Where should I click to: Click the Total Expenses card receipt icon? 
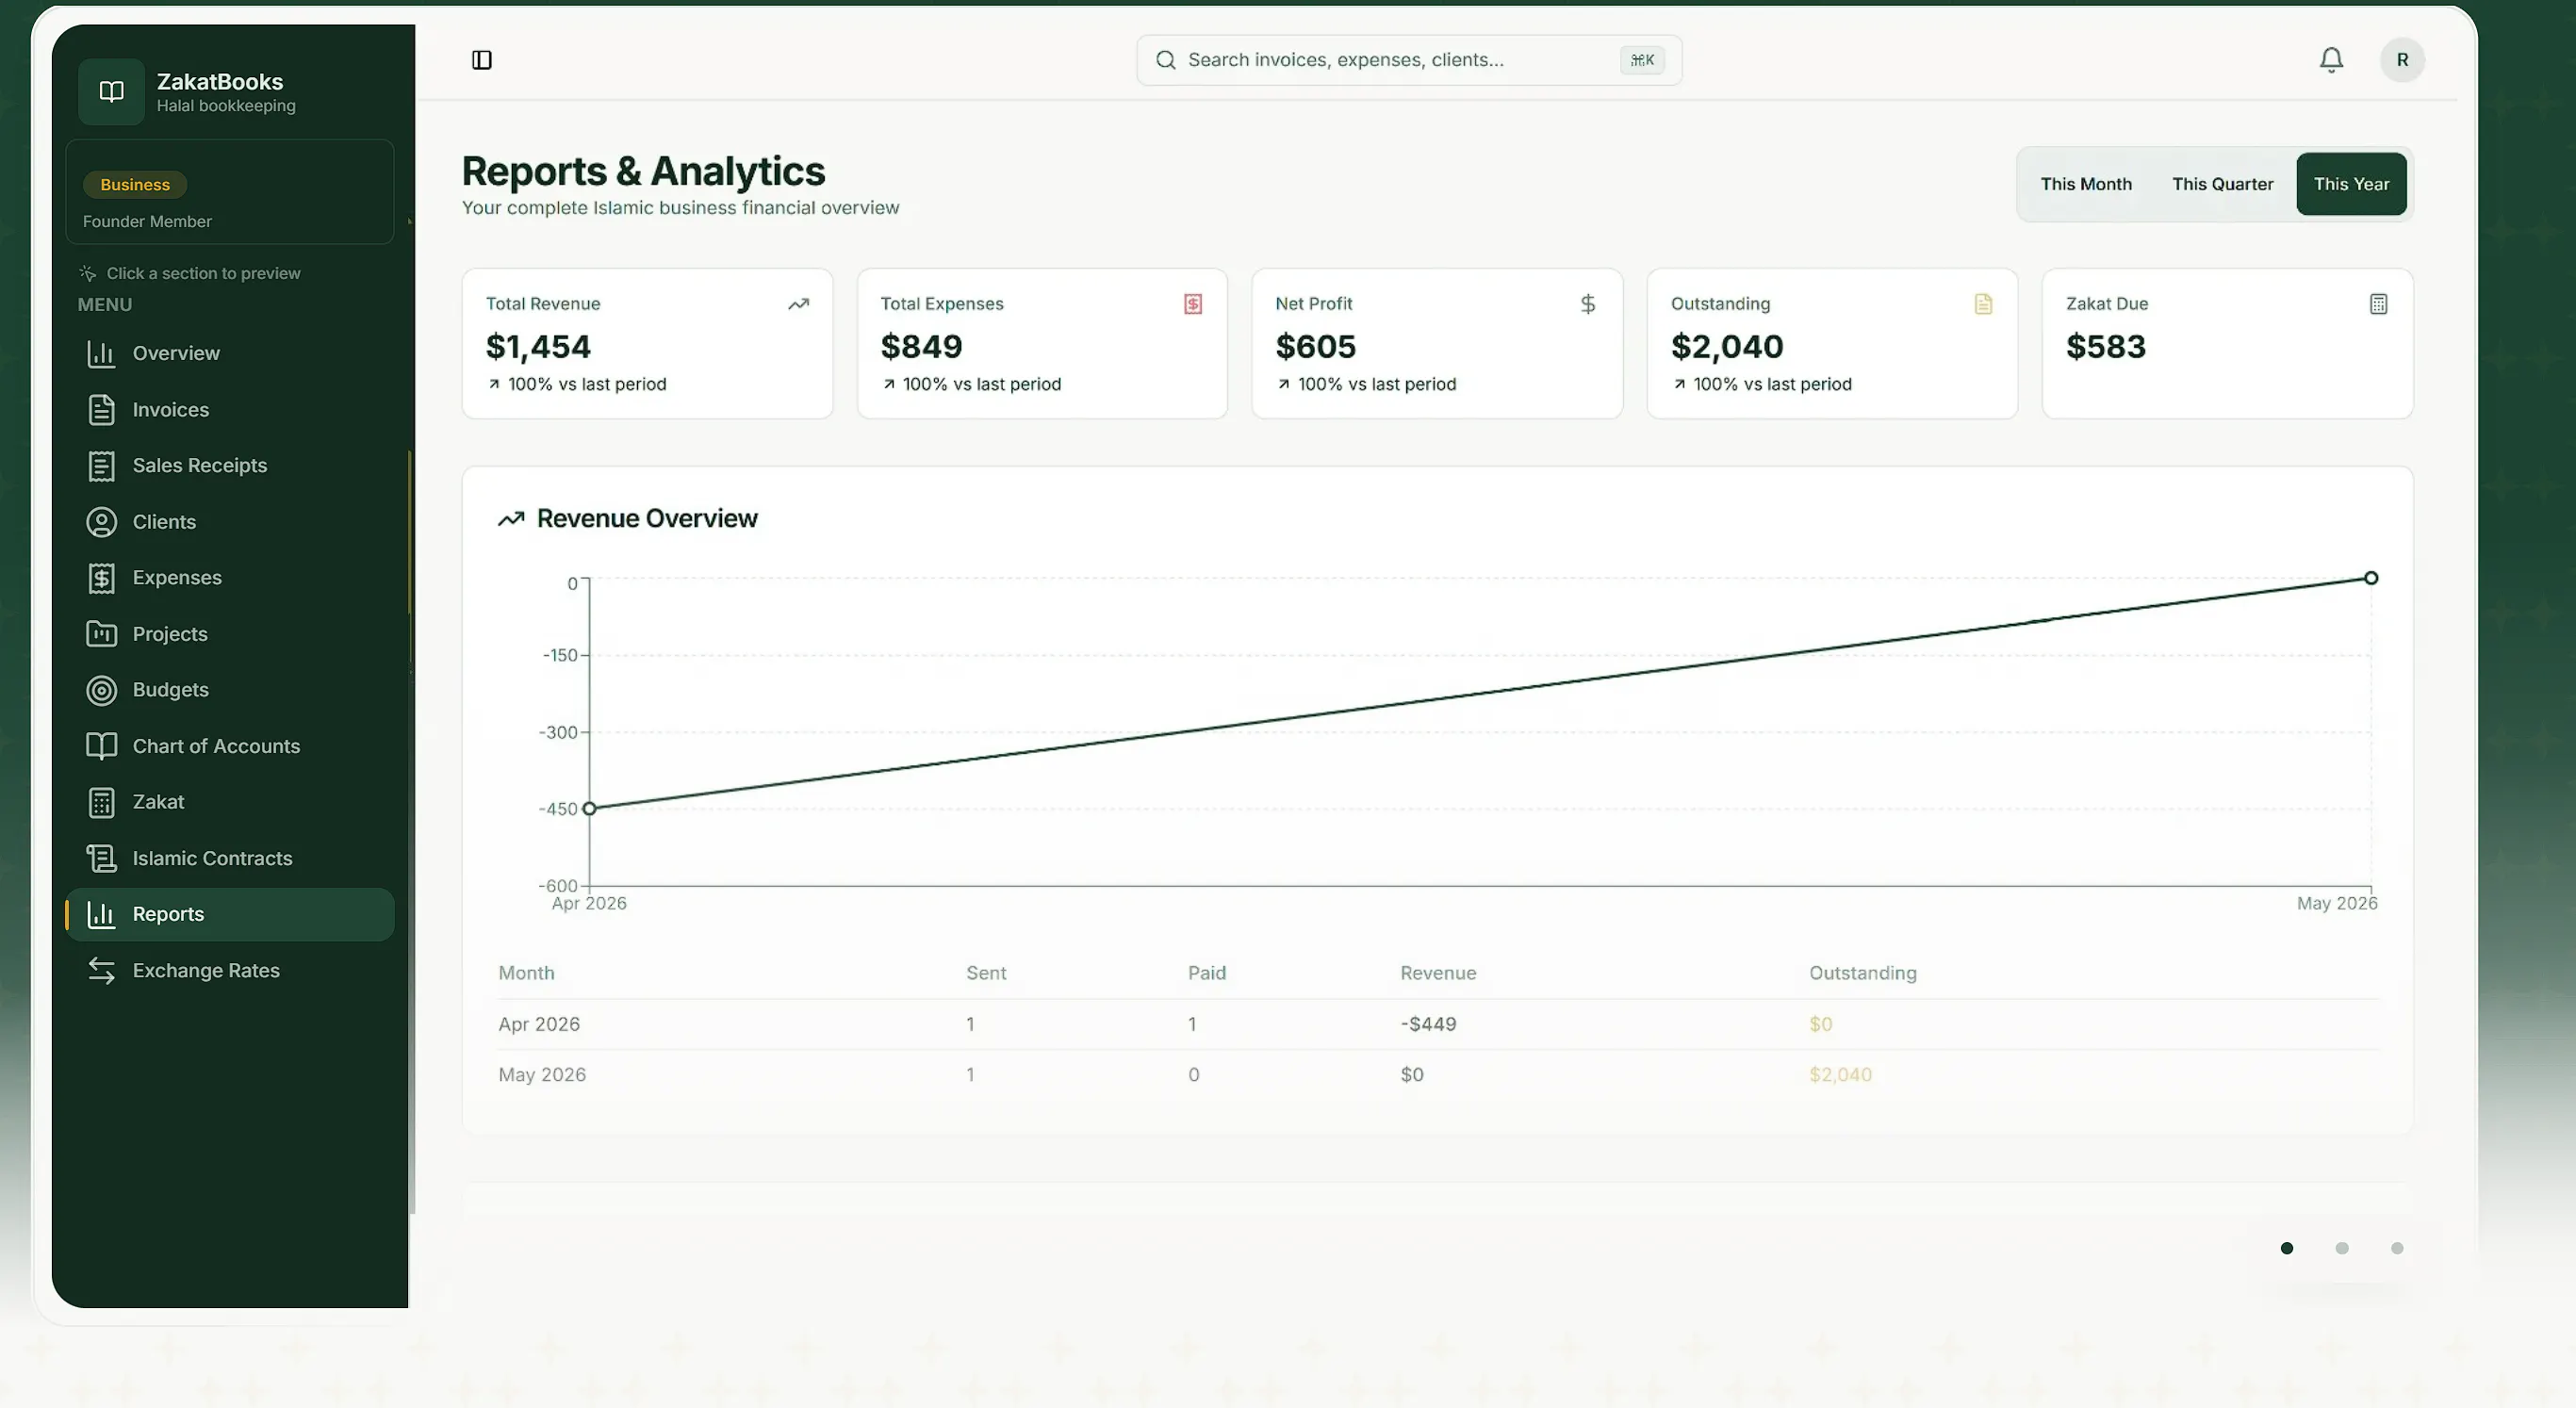point(1192,304)
